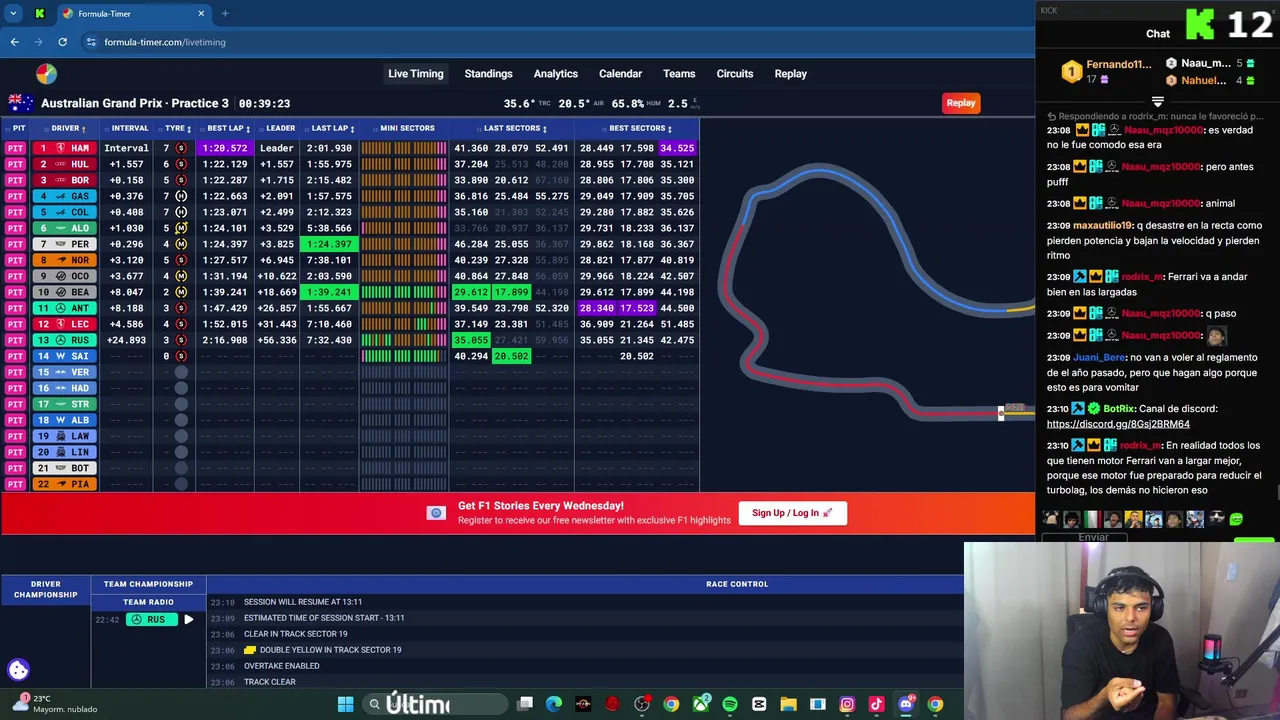Click the Windows taskbar search box
Image resolution: width=1280 pixels, height=720 pixels.
click(436, 704)
